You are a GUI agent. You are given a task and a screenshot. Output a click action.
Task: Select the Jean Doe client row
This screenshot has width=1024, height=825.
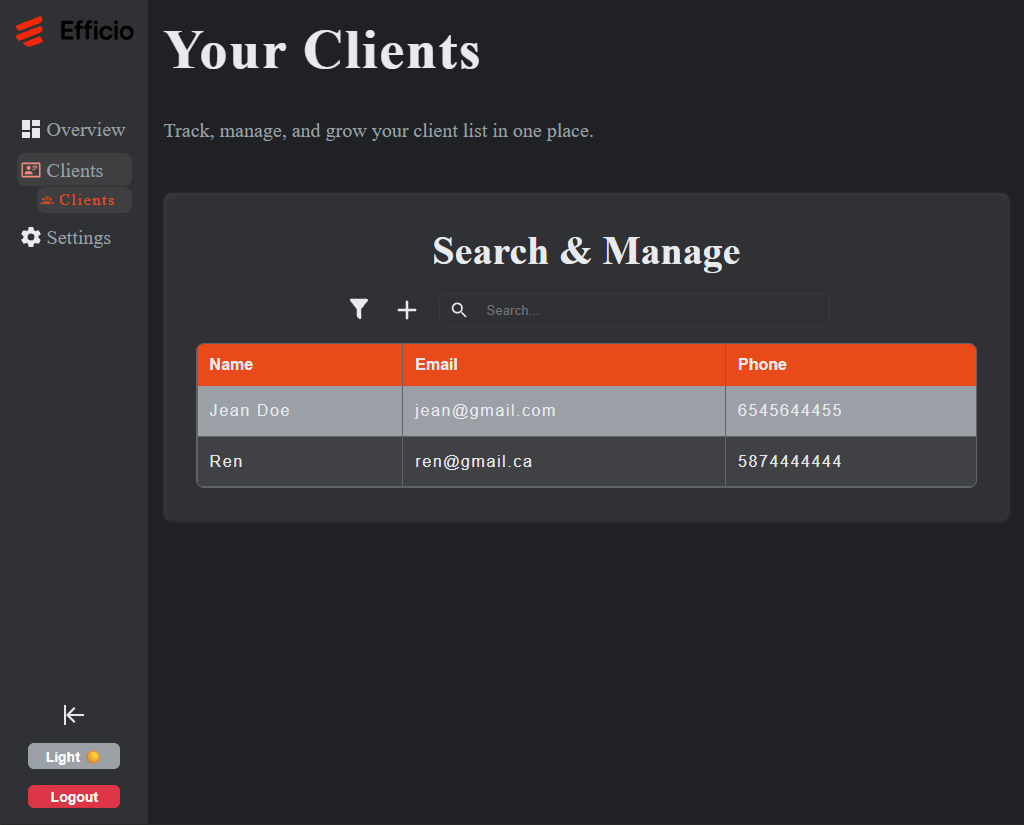[250, 410]
